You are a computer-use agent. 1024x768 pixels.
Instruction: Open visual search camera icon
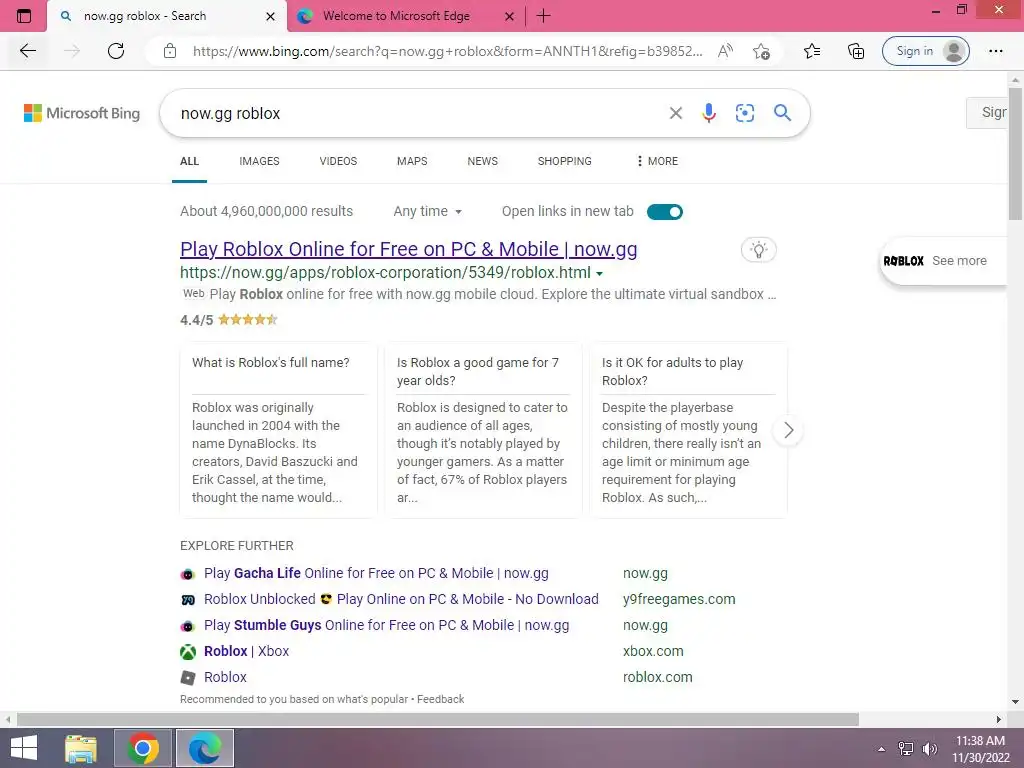(744, 113)
